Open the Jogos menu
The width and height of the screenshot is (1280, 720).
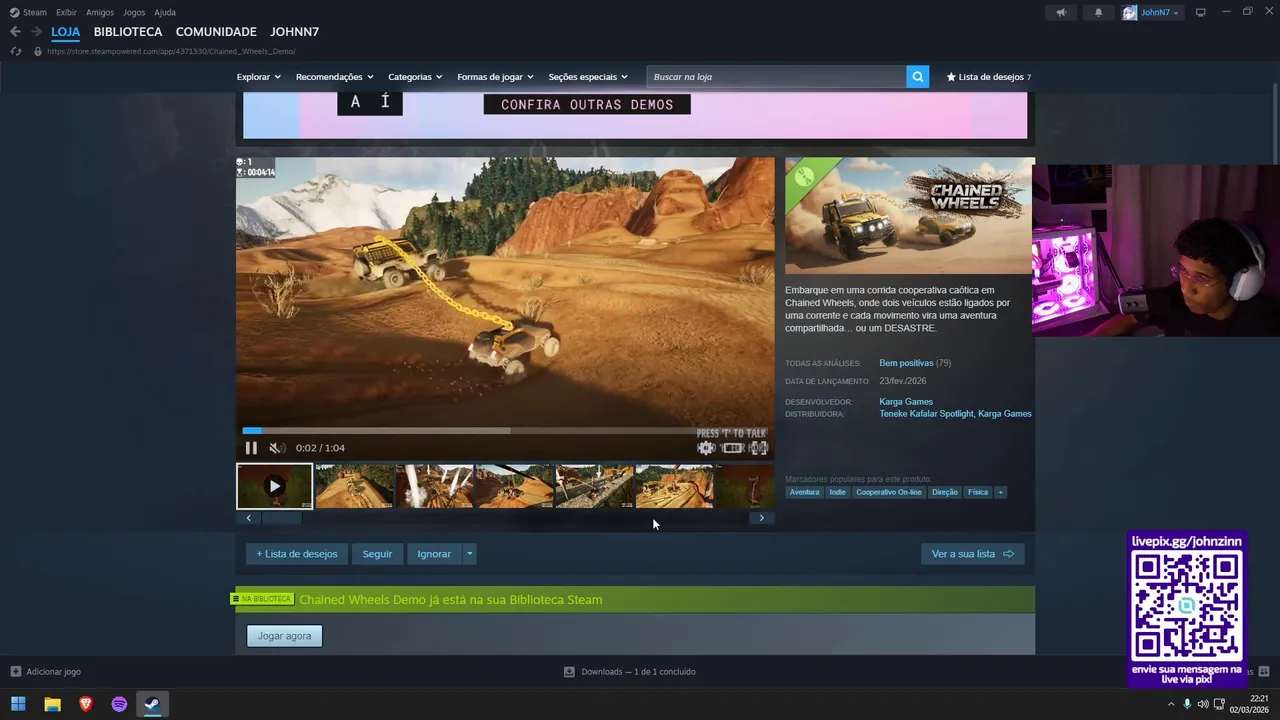[134, 12]
